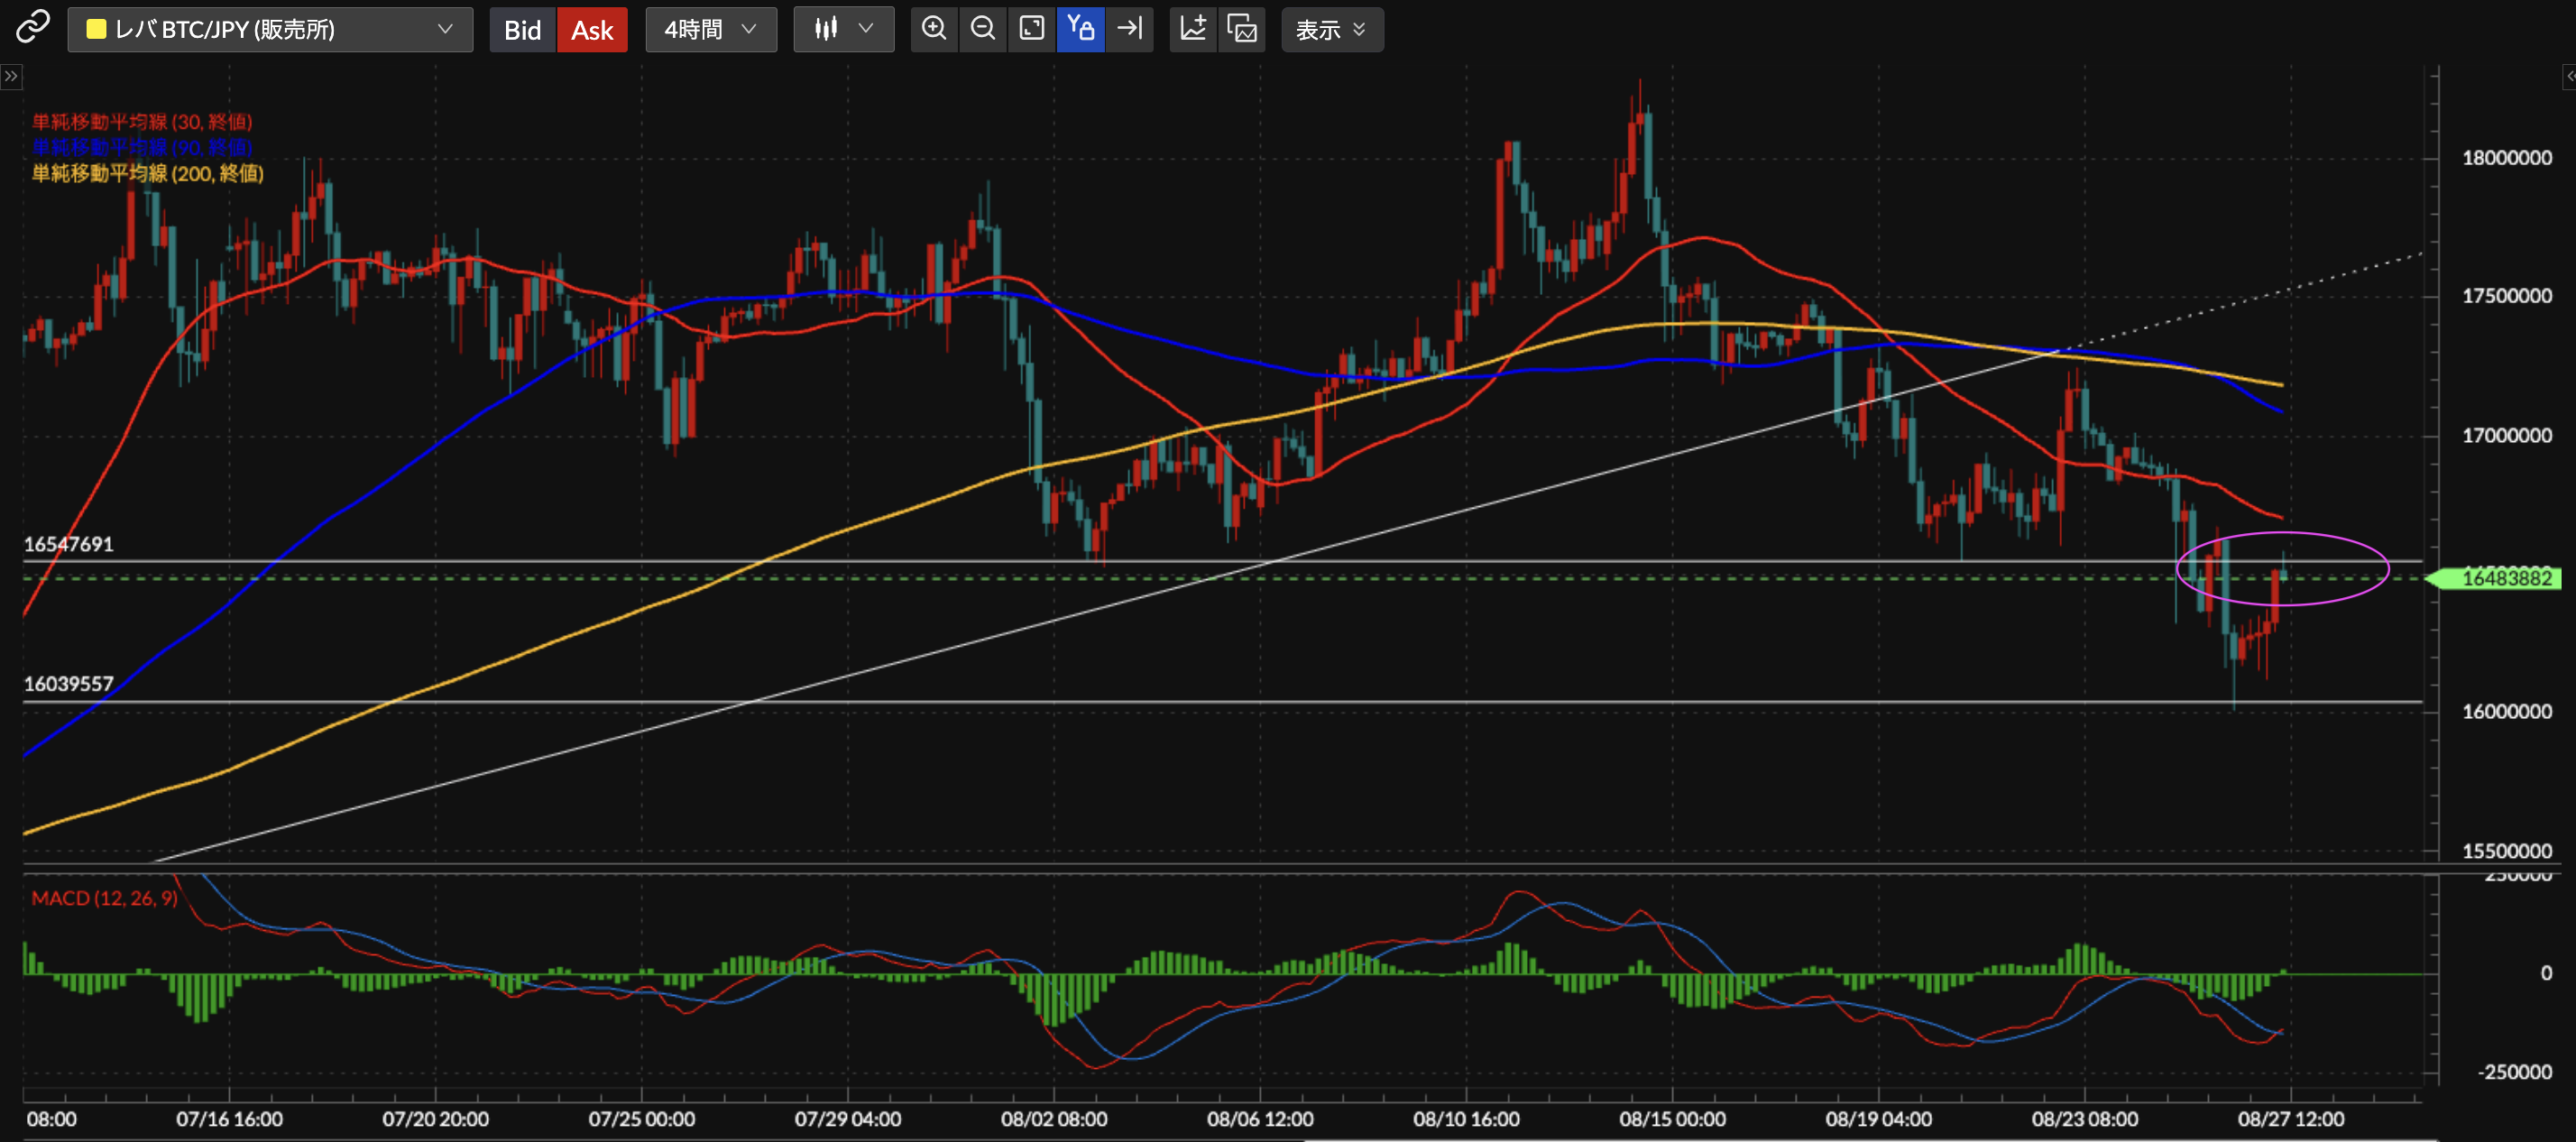Screen dimensions: 2576x1142
Task: Click the chart link chain icon
Action: tap(32, 28)
